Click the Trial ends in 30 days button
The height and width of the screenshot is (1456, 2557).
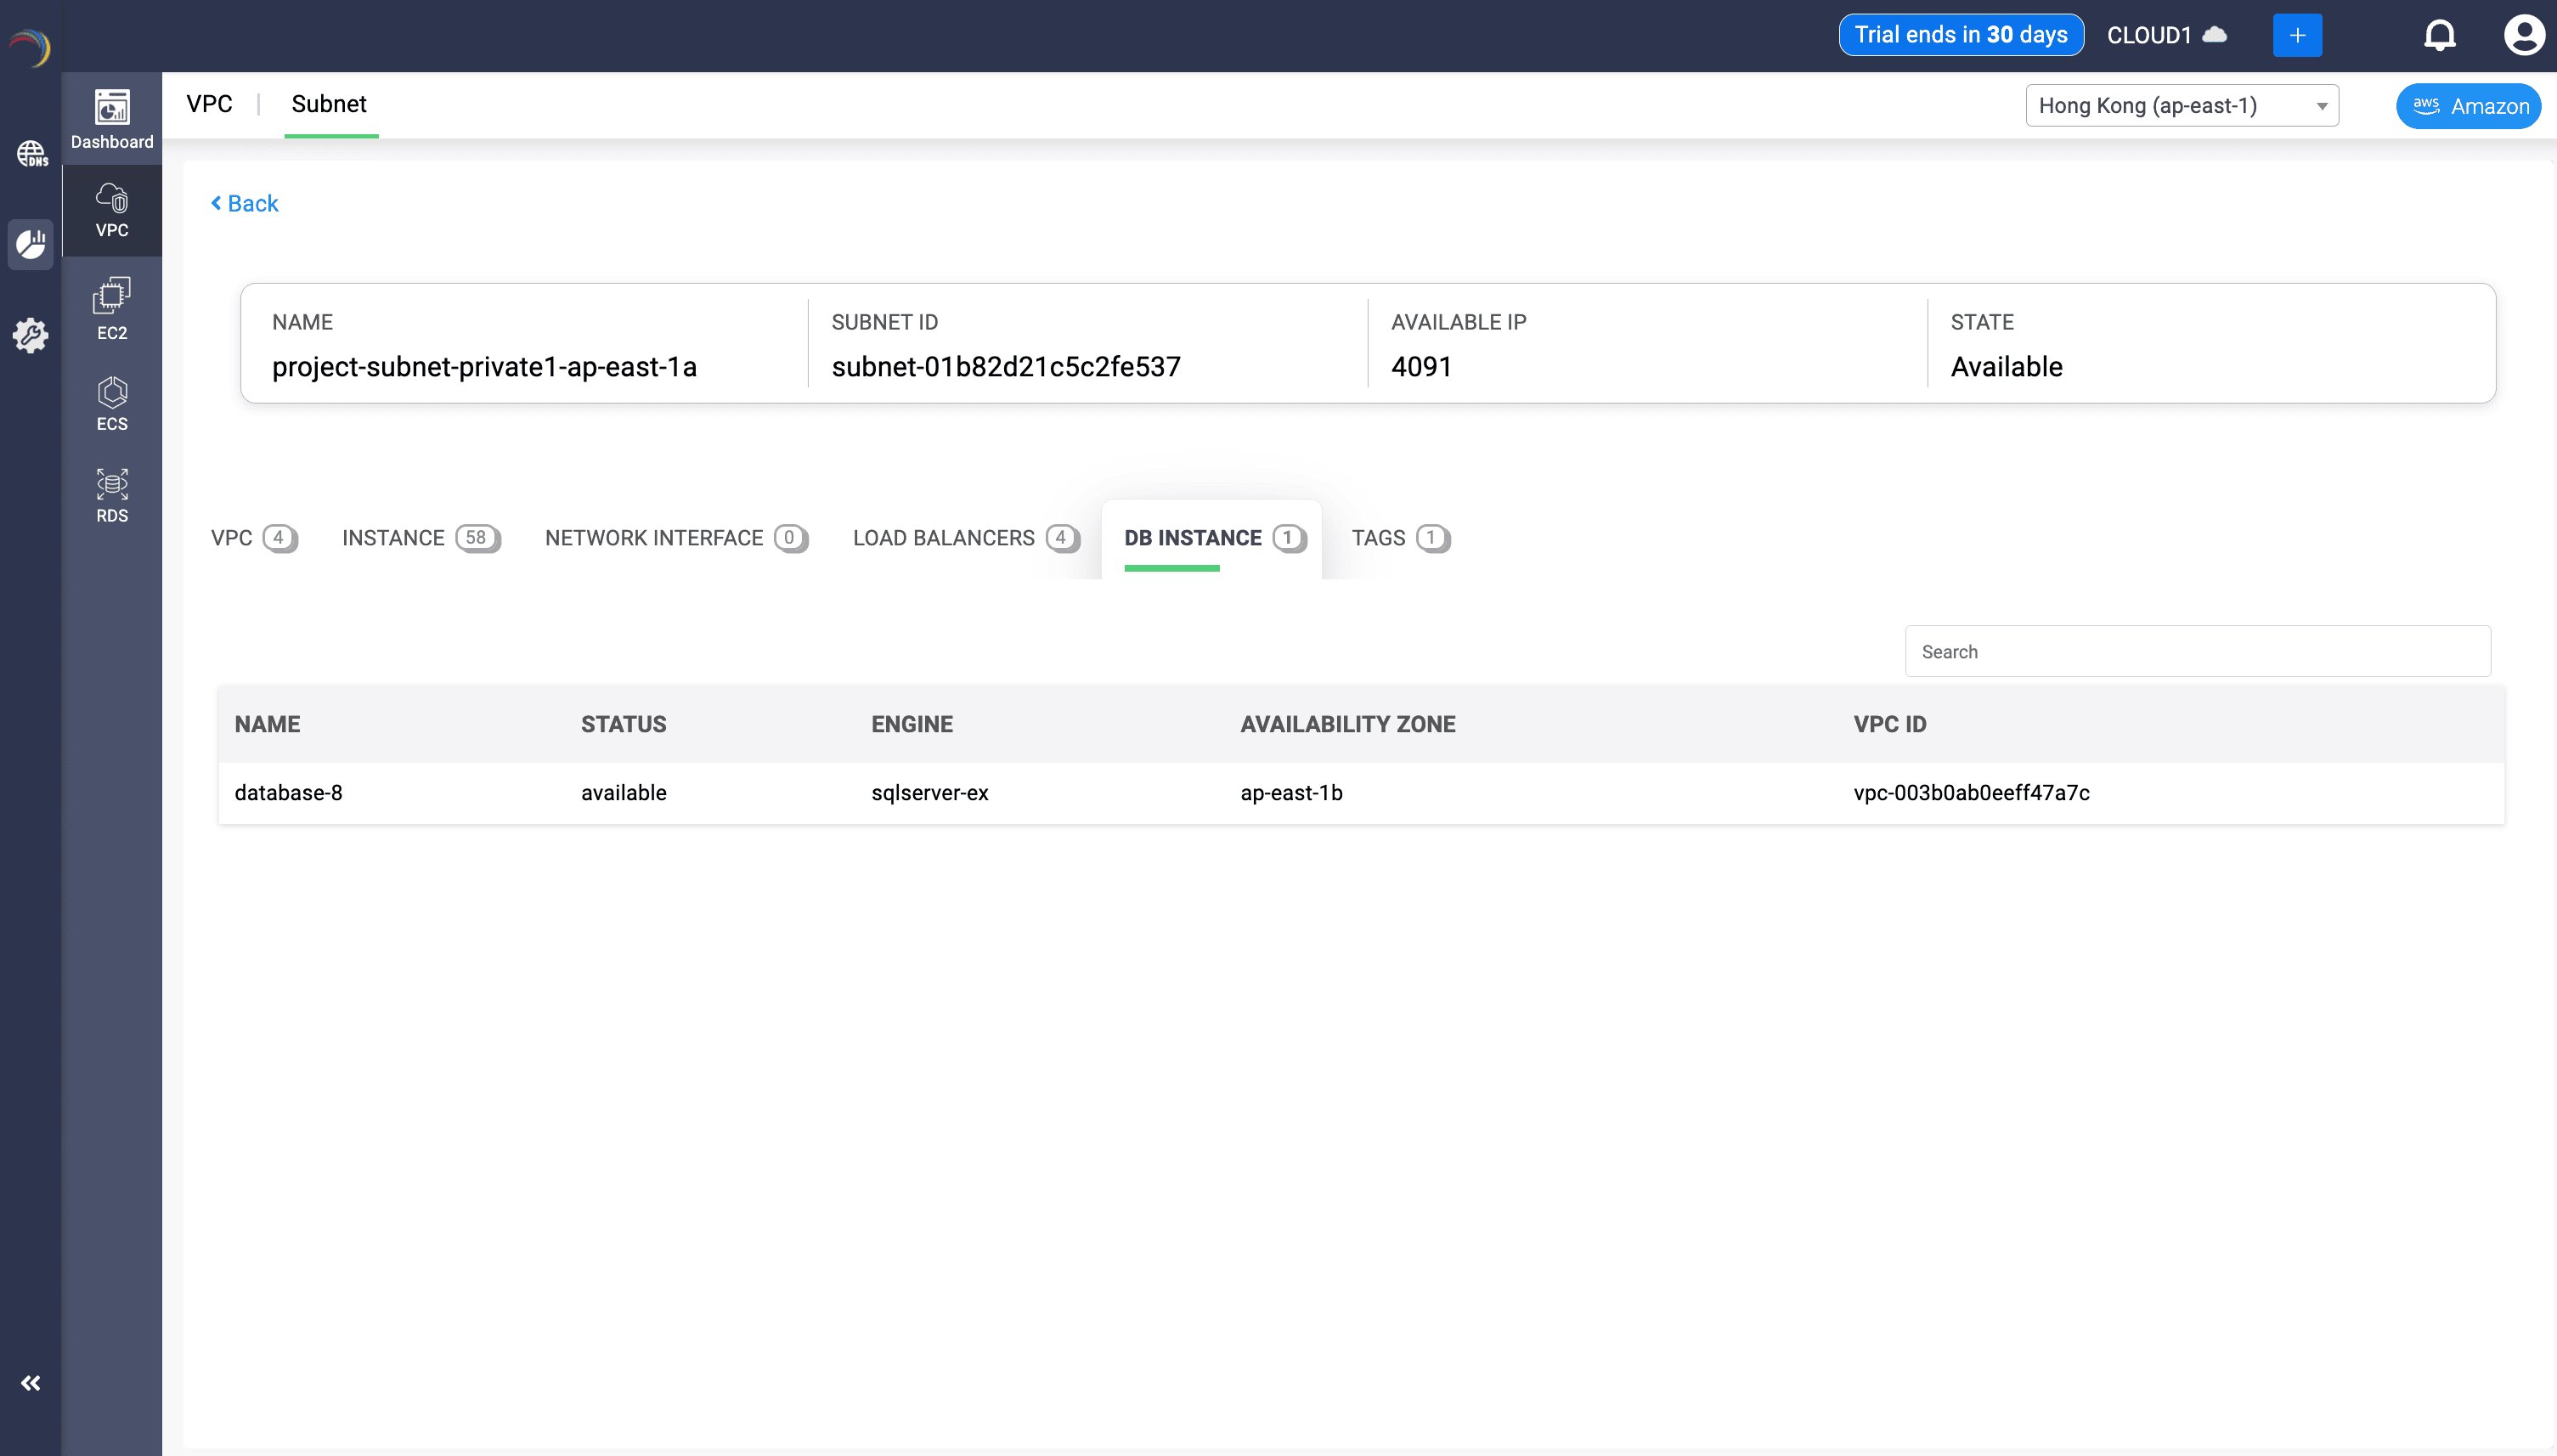click(1960, 33)
